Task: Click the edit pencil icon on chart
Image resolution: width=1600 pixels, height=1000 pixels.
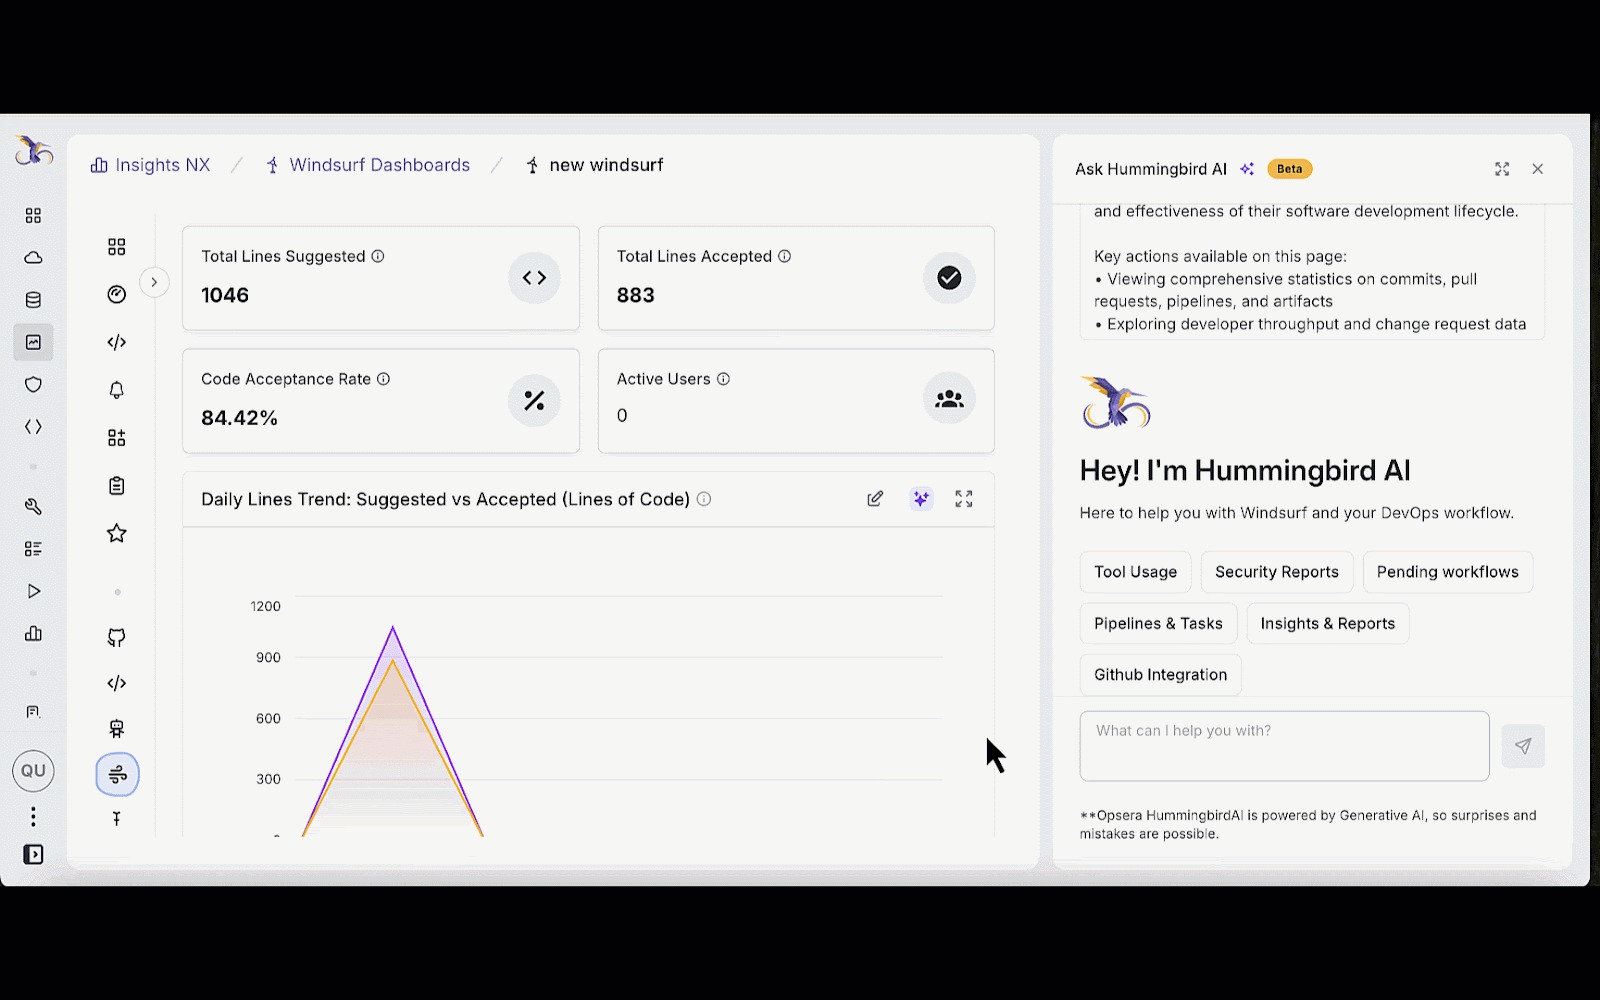Action: click(875, 499)
